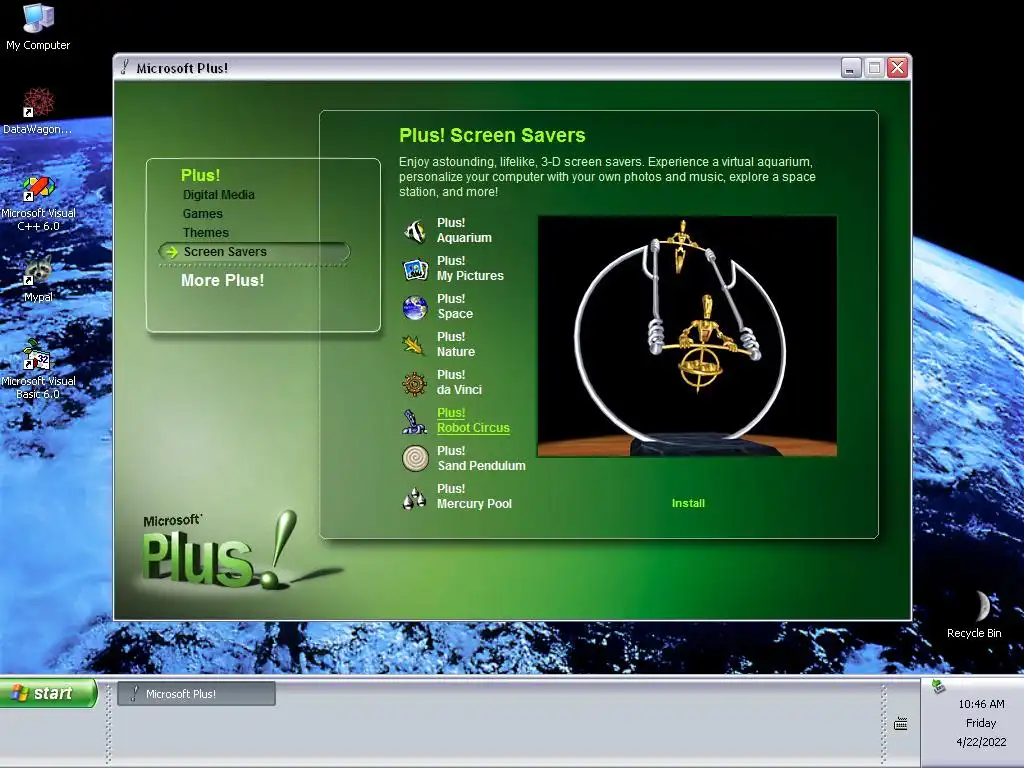Minimize the Microsoft Plus! window

pos(851,68)
